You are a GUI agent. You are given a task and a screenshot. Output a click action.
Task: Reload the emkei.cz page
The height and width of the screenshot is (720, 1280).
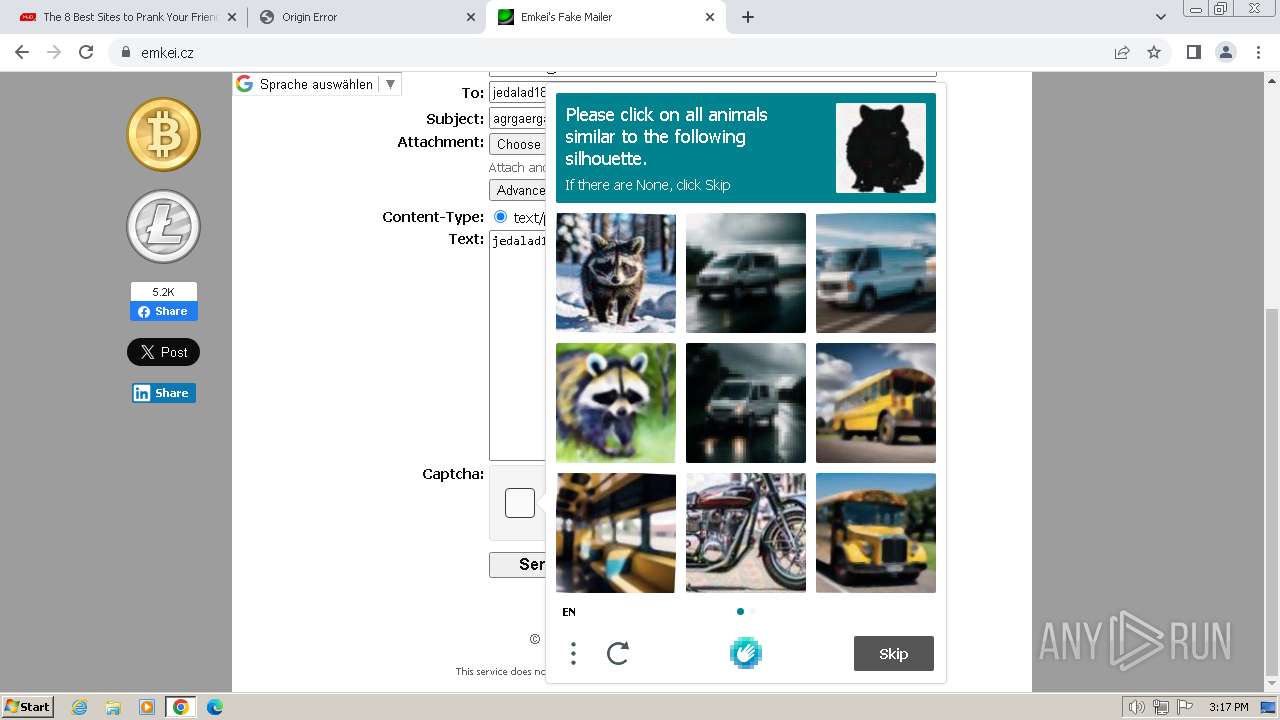(86, 52)
